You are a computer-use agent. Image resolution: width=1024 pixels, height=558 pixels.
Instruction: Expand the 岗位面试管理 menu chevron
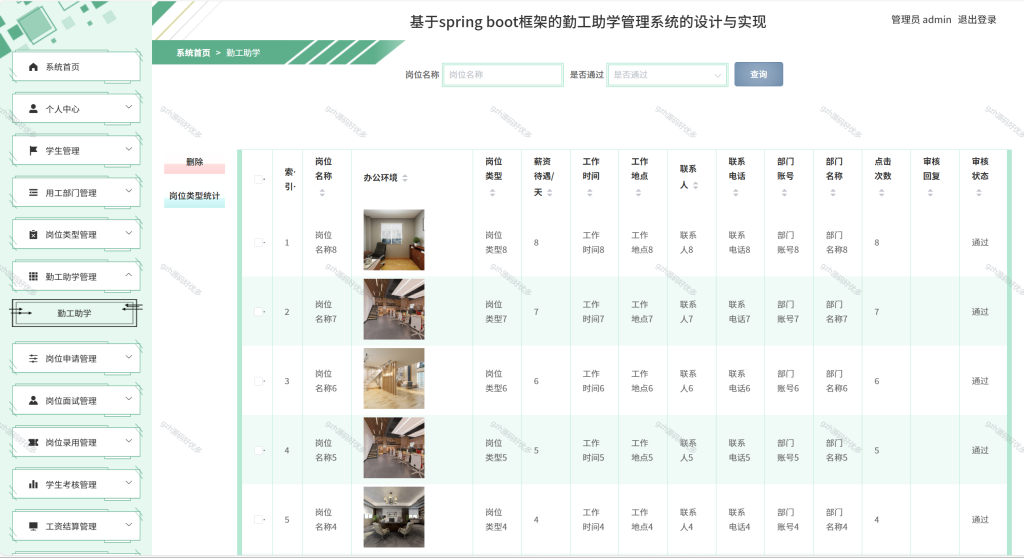[x=129, y=399]
